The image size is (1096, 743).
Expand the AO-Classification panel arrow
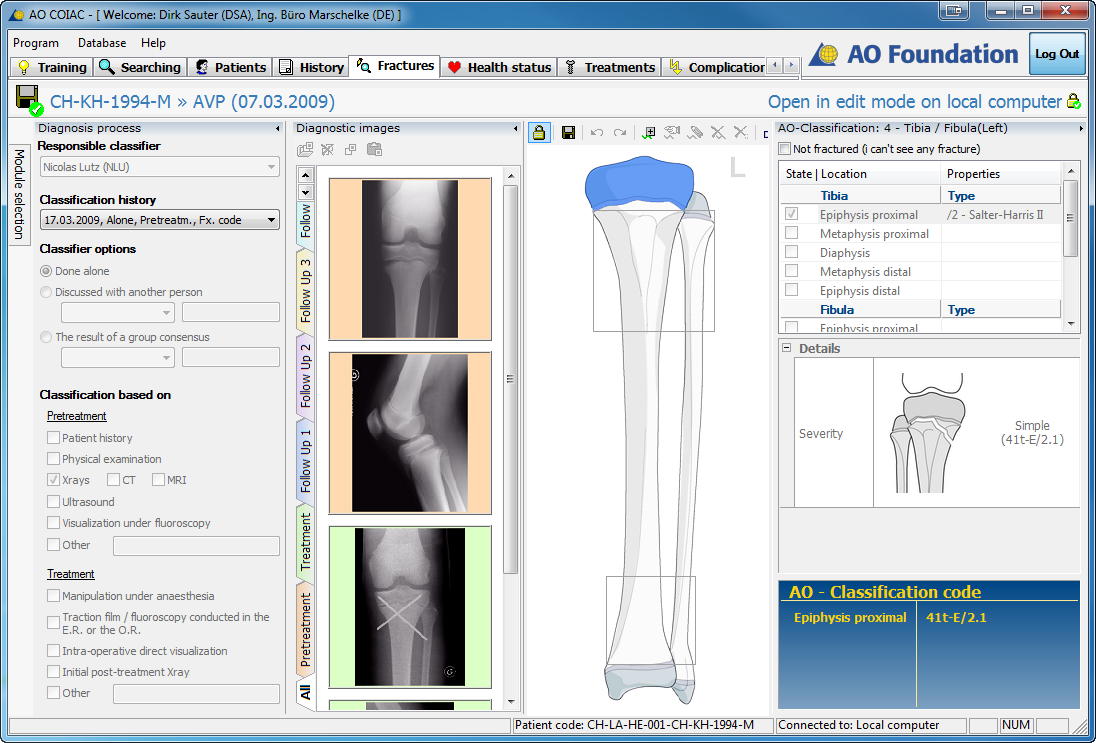pyautogui.click(x=1081, y=129)
